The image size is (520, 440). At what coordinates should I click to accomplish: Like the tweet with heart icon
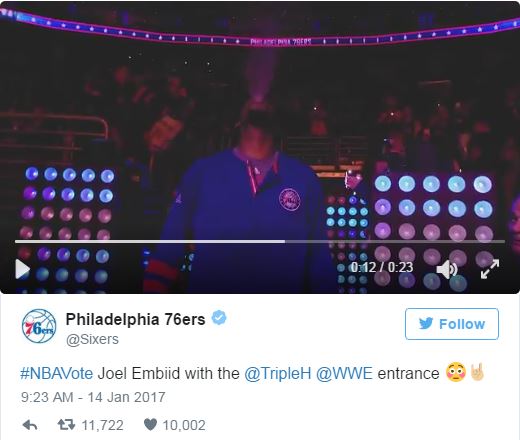click(x=150, y=424)
